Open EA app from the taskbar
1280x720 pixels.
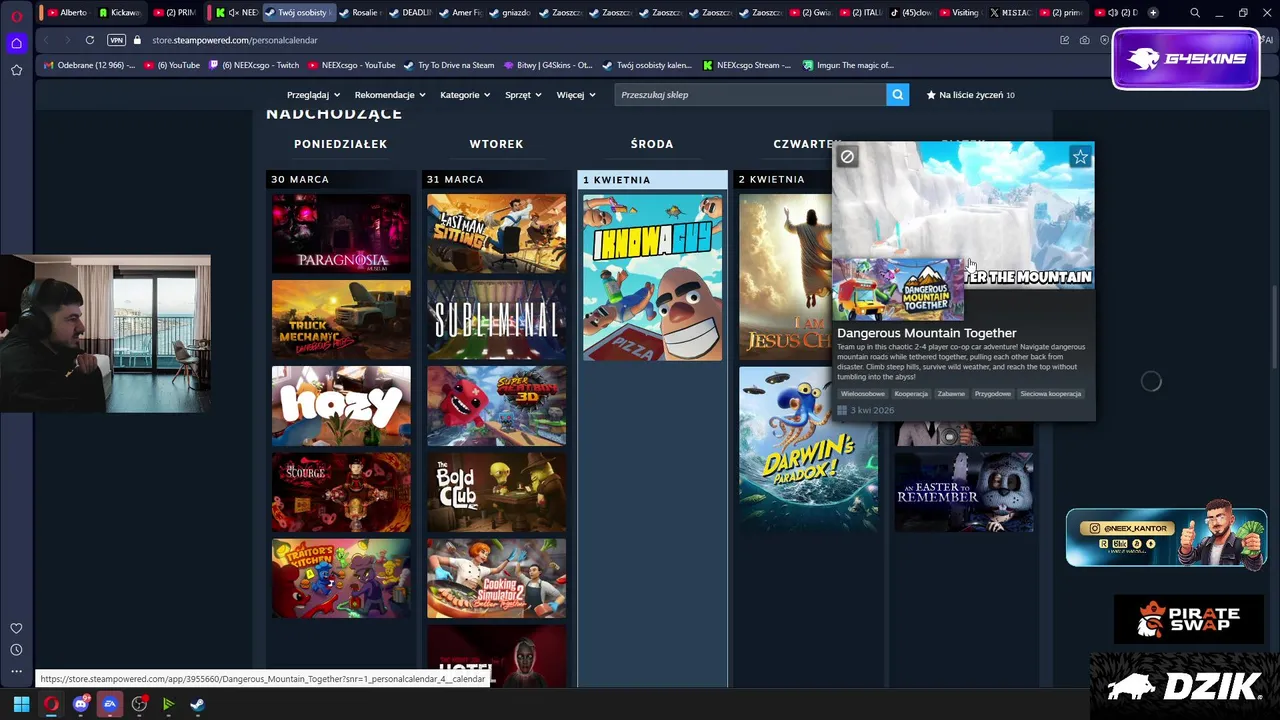point(110,704)
